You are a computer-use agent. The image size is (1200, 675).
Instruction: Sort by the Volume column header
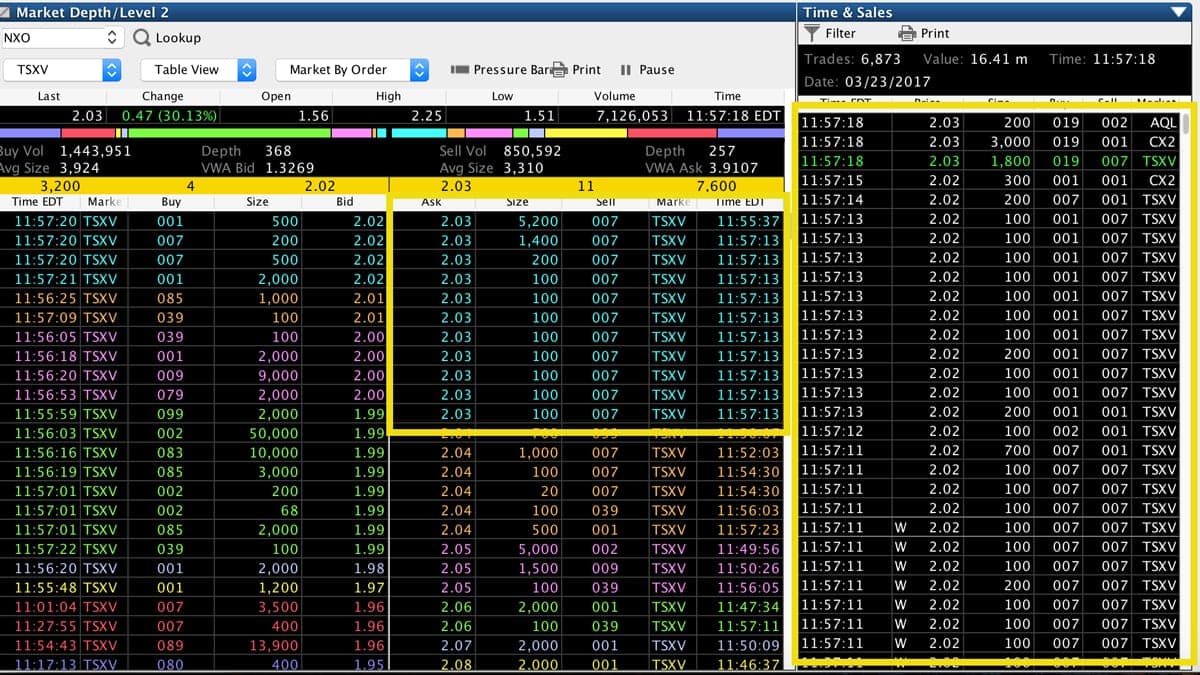click(614, 96)
